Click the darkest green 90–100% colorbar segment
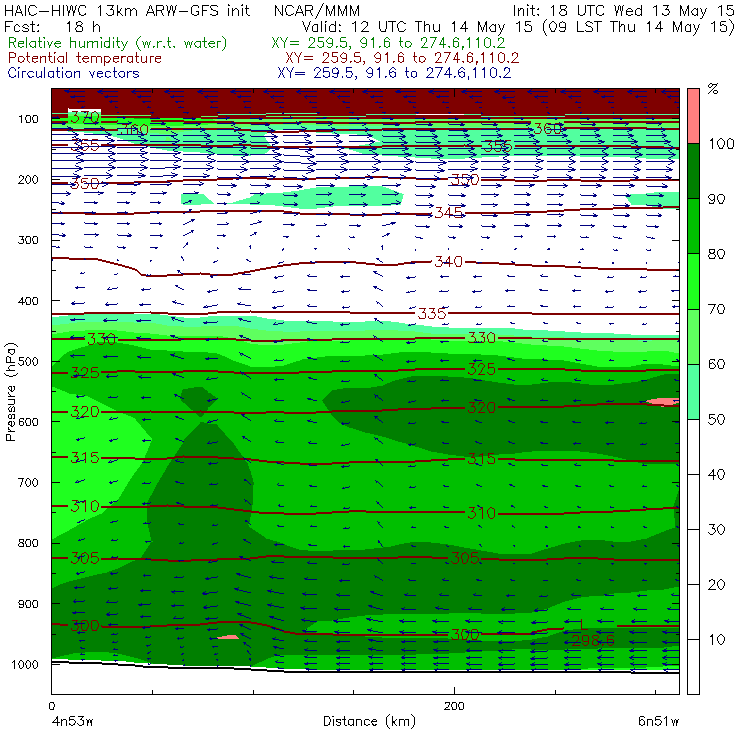The height and width of the screenshot is (740, 740). (x=693, y=171)
